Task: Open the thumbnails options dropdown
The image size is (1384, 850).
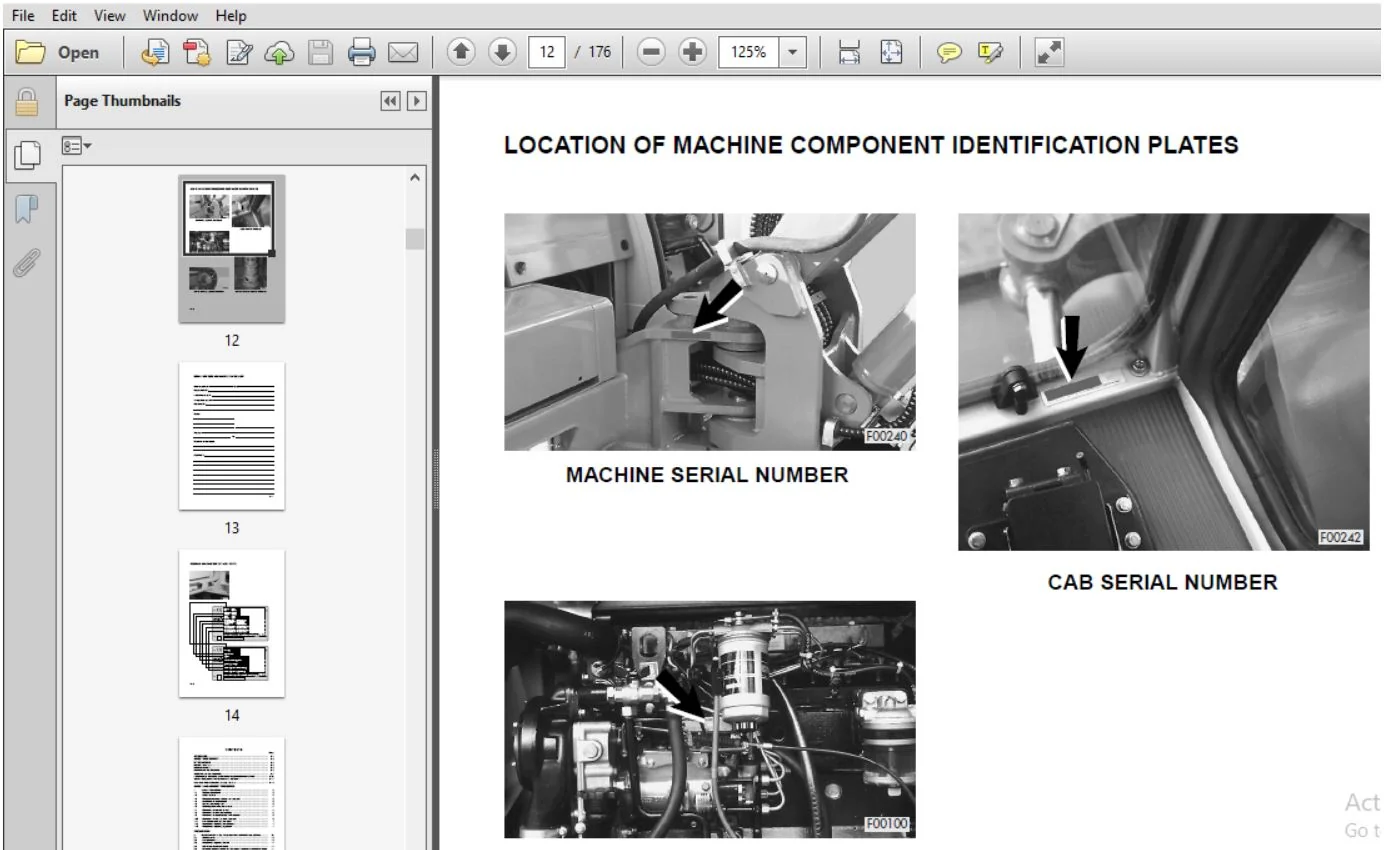Action: pos(77,146)
